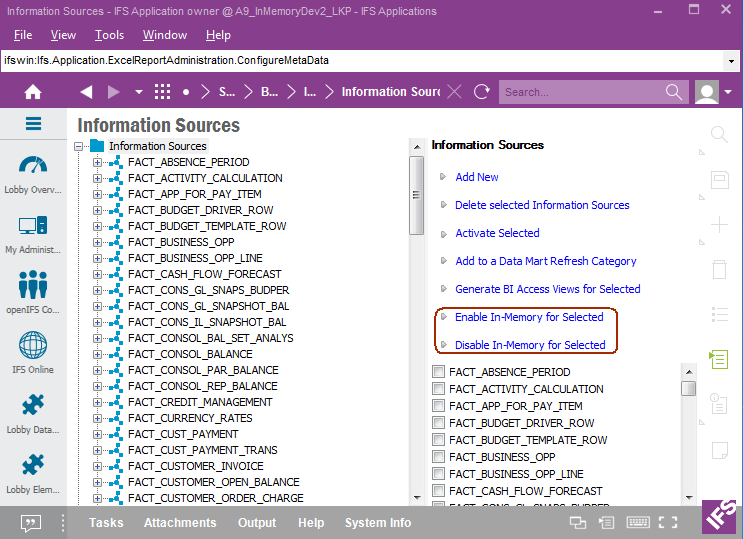The image size is (743, 539).
Task: Click Delete selected Information Sources link
Action: pyautogui.click(x=542, y=205)
